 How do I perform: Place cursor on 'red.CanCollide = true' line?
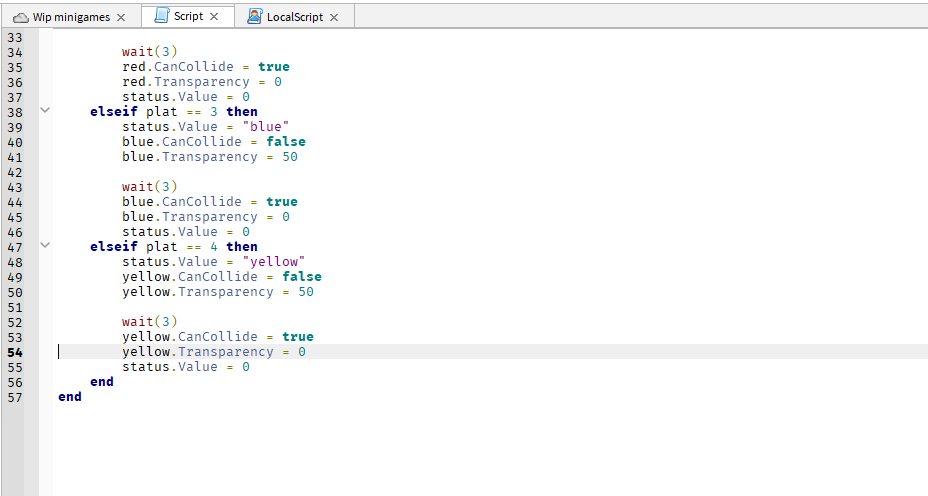(x=206, y=67)
